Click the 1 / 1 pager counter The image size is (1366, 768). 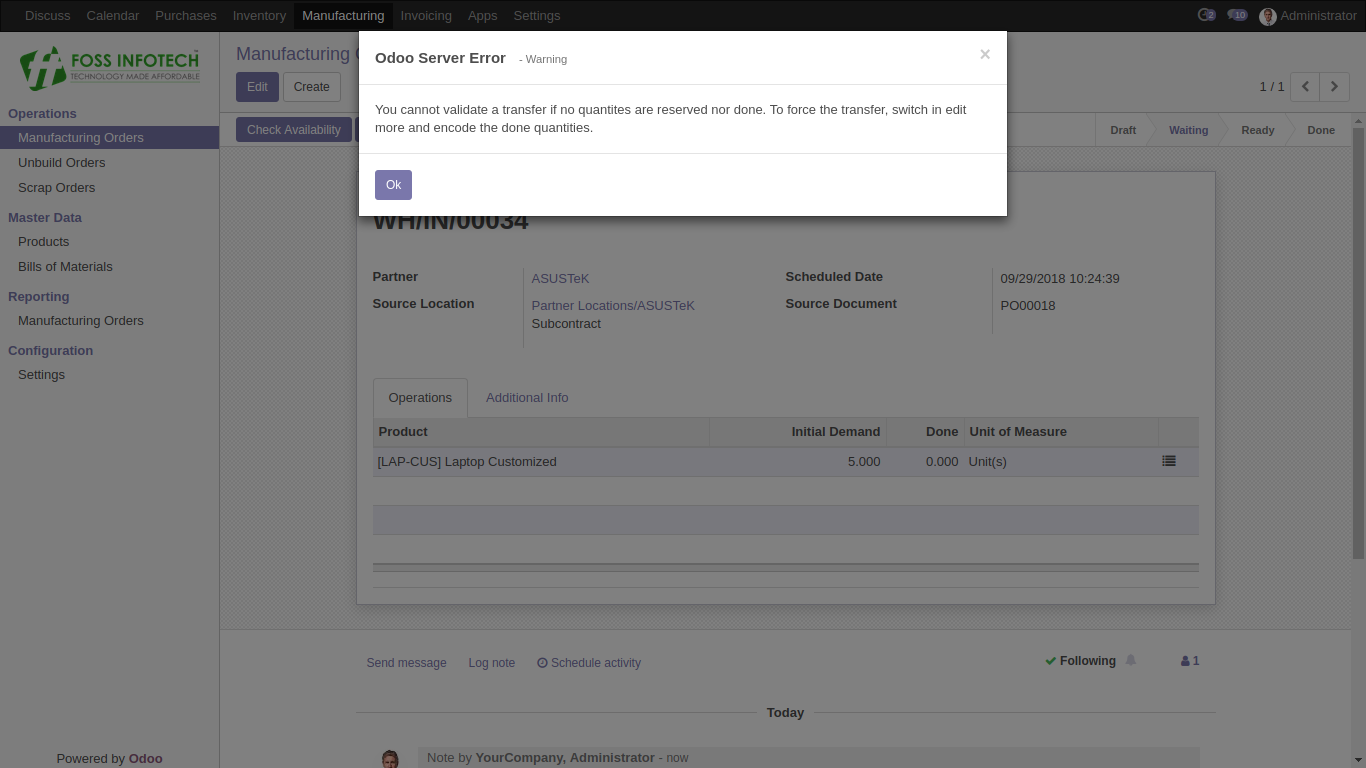click(1272, 87)
